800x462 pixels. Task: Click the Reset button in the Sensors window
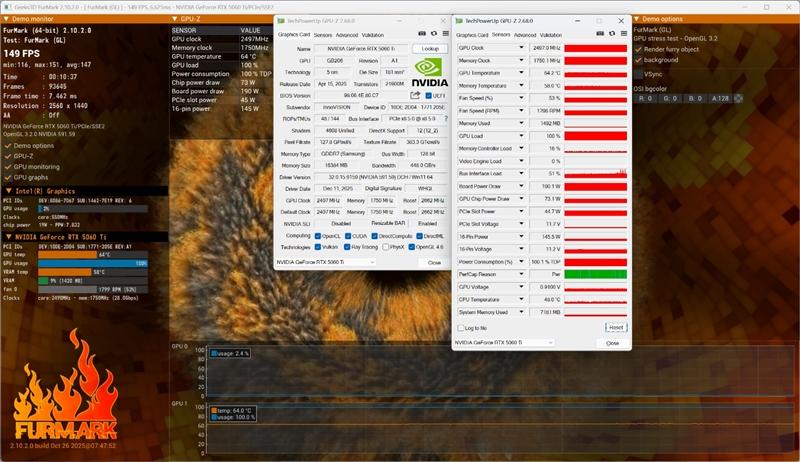(x=616, y=327)
